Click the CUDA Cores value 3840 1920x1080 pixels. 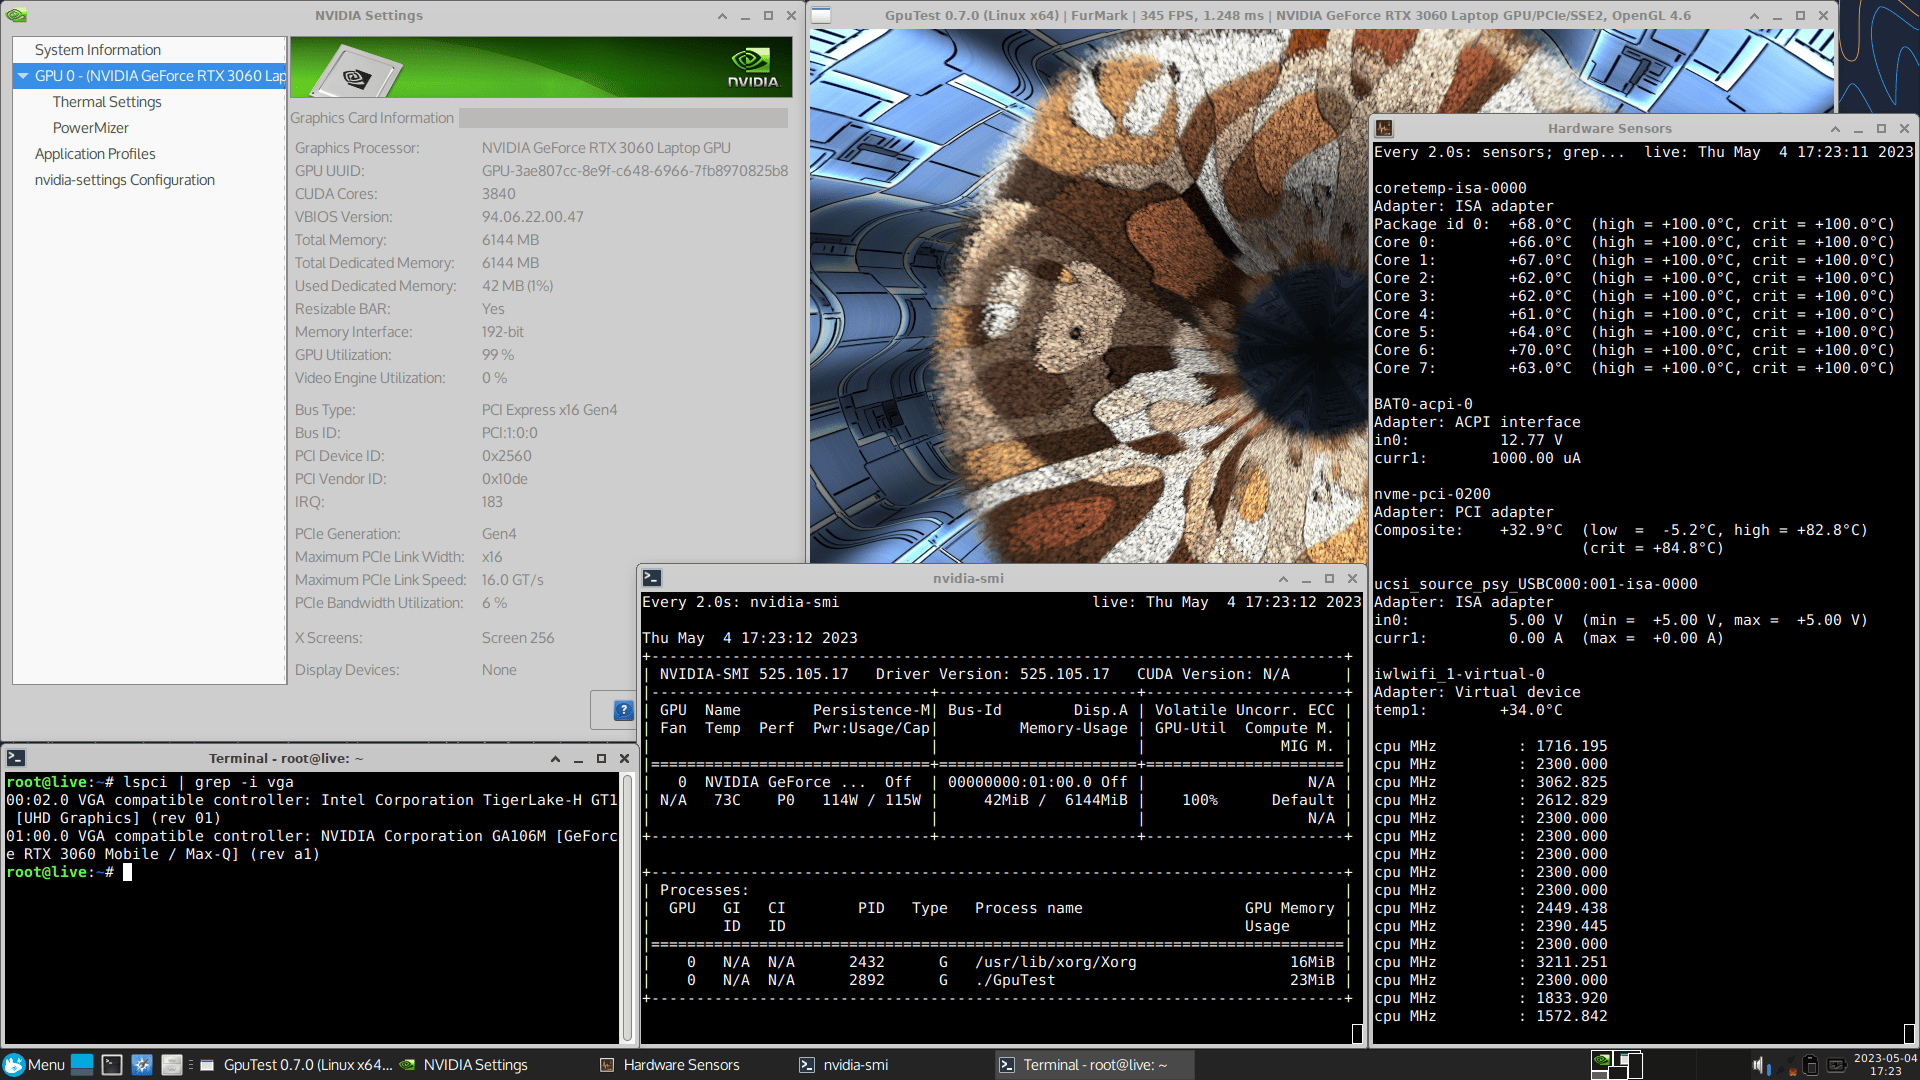pyautogui.click(x=499, y=194)
